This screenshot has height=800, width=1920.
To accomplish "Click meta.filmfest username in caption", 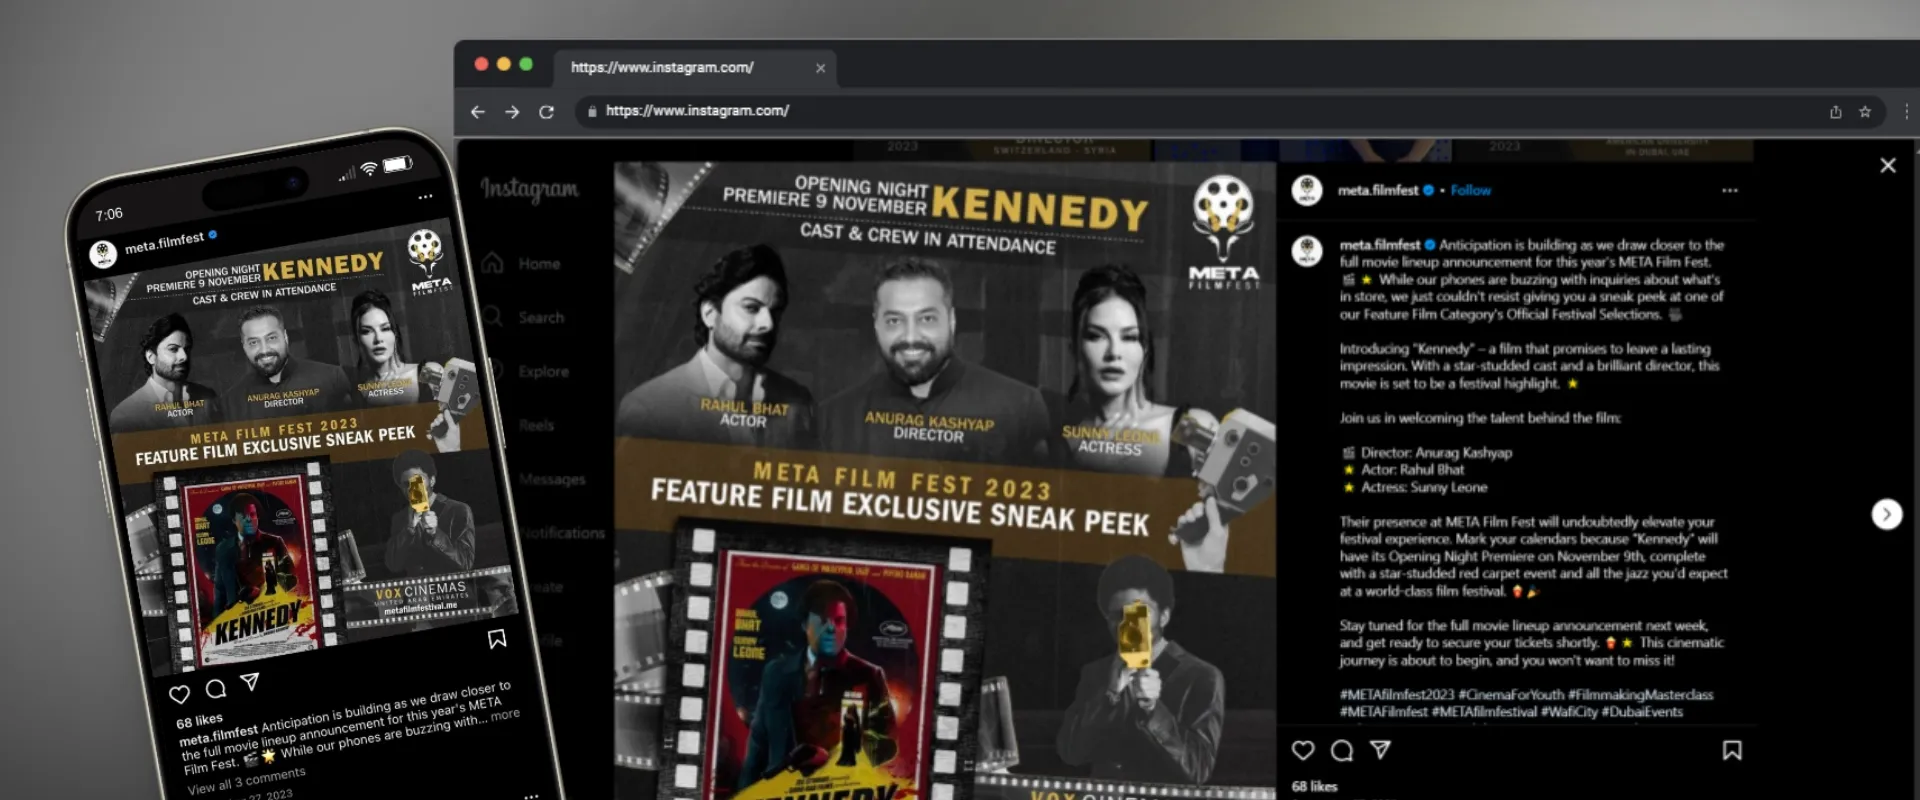I will (x=1380, y=245).
